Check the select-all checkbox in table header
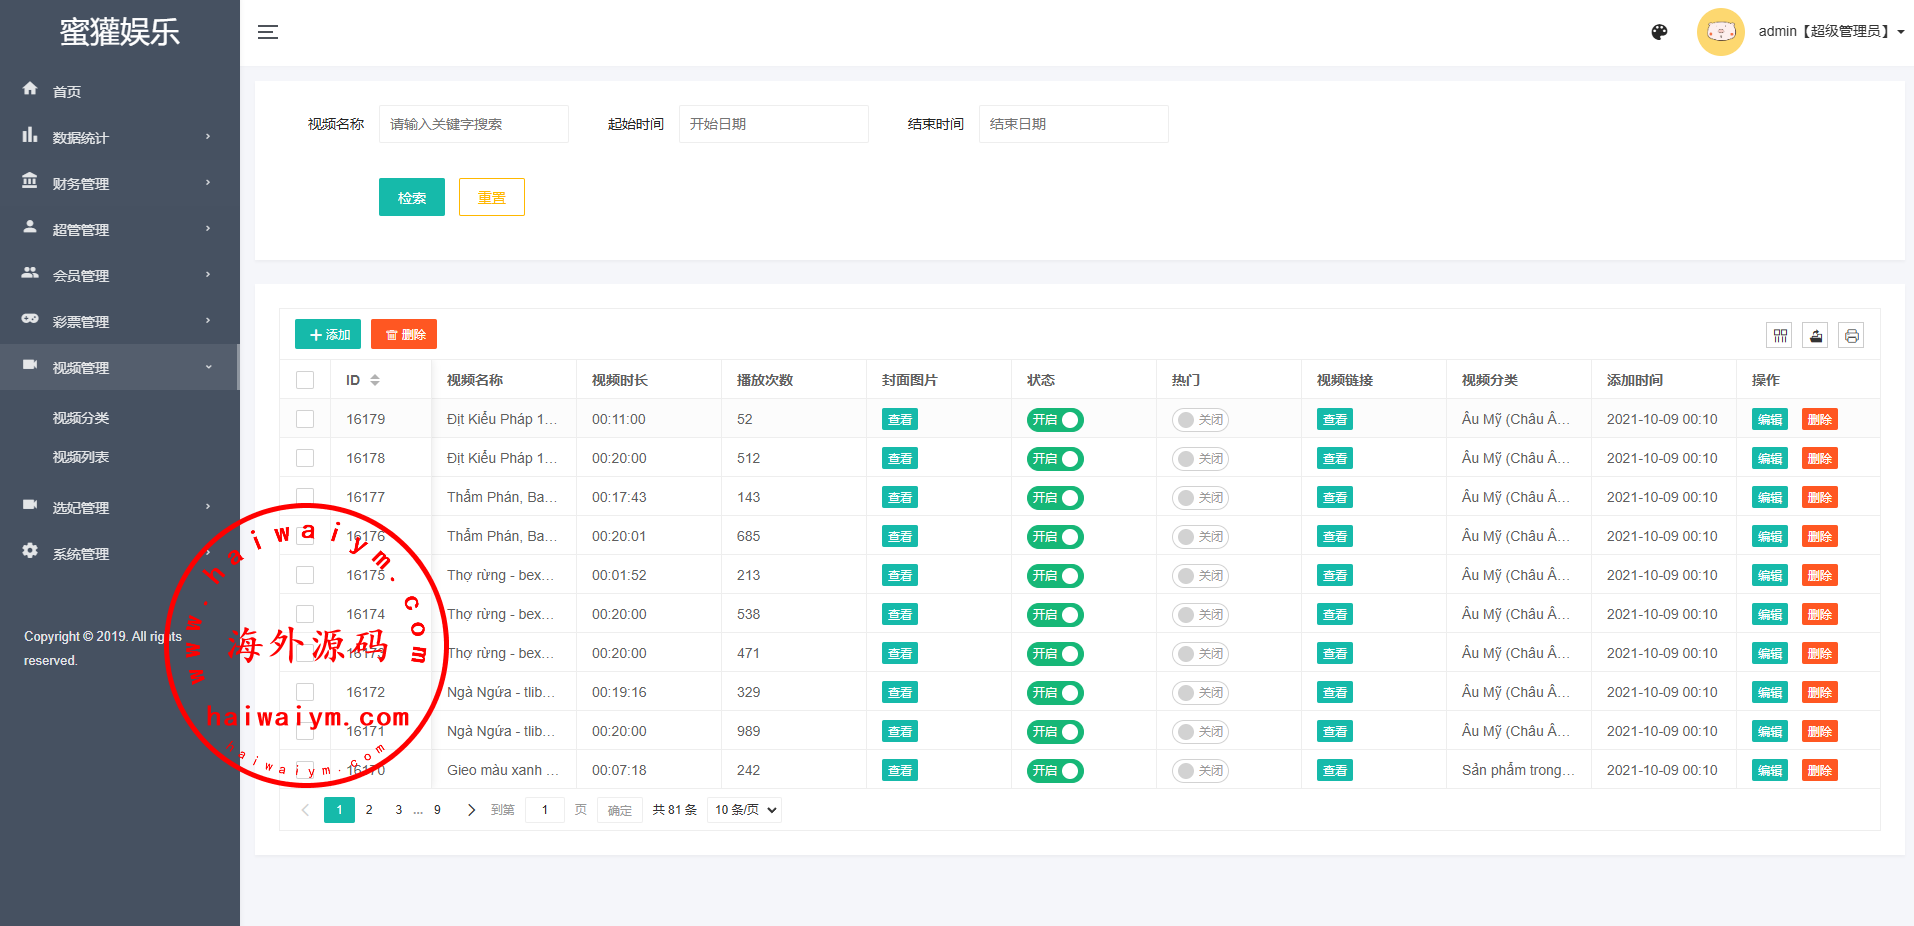1914x926 pixels. 305,380
